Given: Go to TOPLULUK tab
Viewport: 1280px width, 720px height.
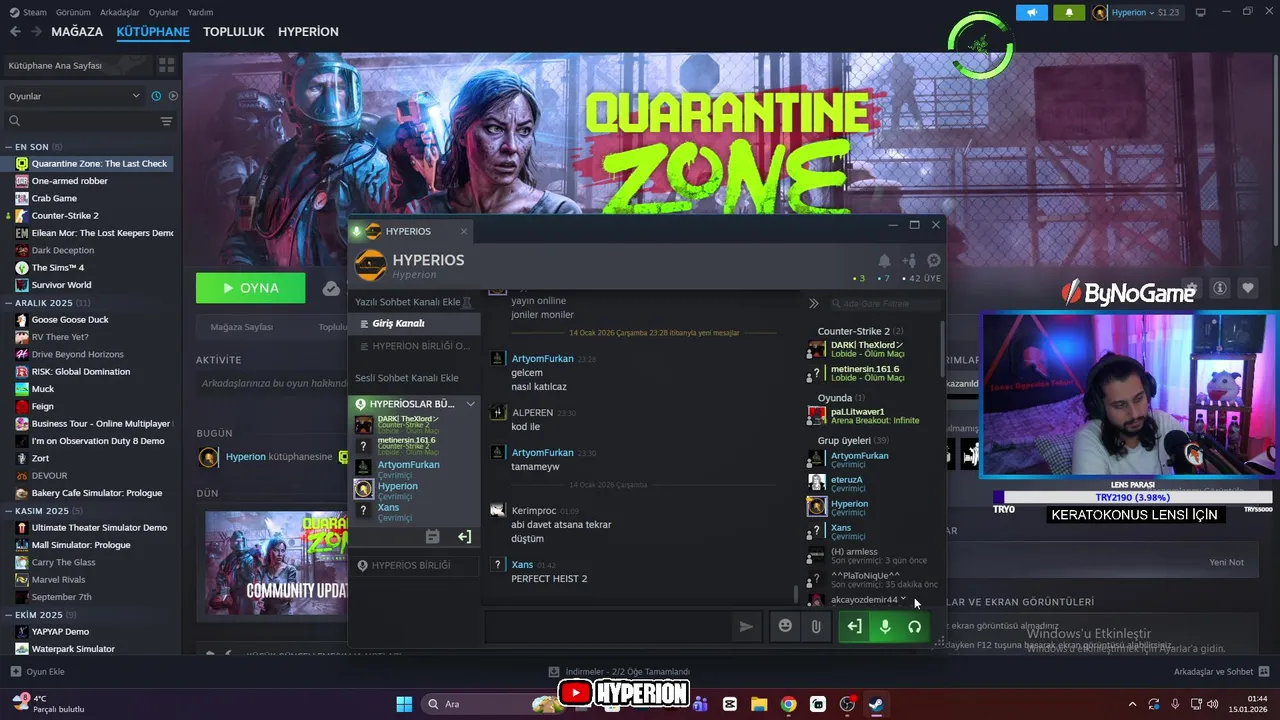Looking at the screenshot, I should coord(234,32).
